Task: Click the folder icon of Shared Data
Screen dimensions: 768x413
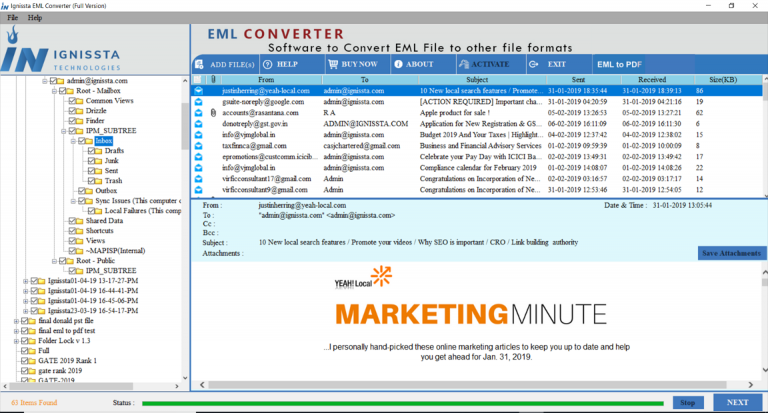Action: click(x=79, y=221)
